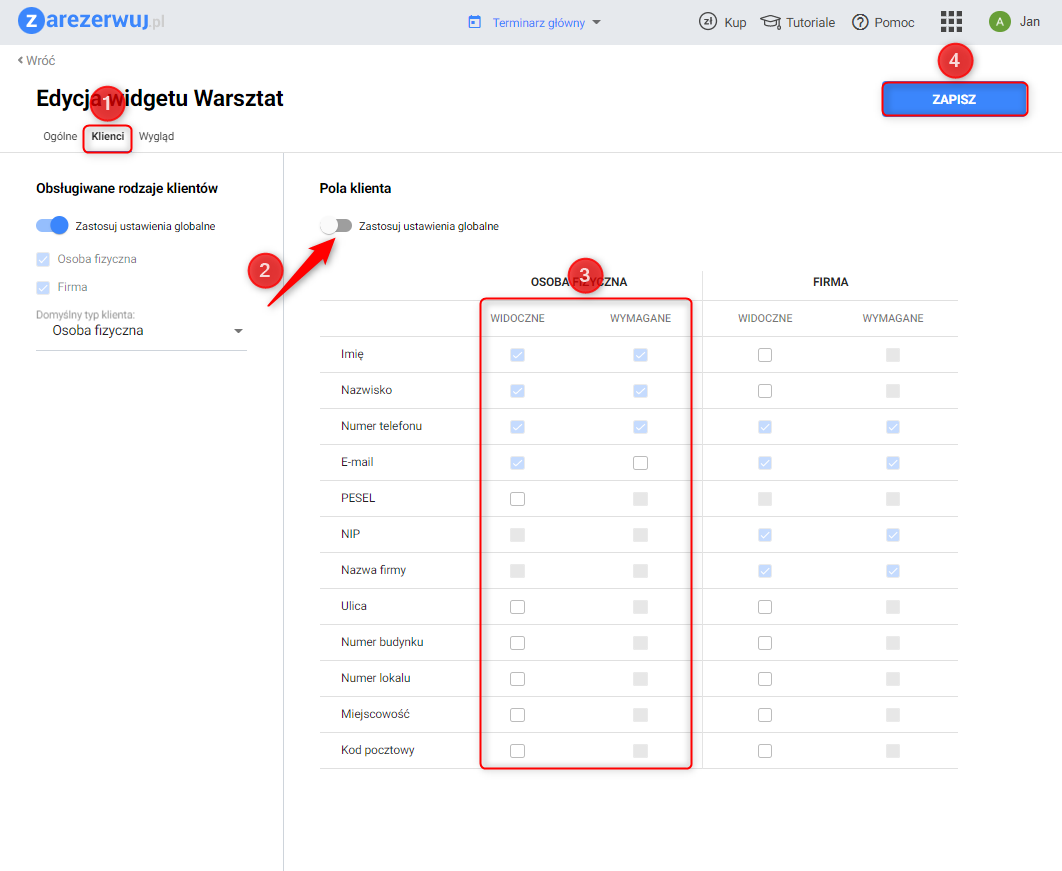Enable Numer budynku visible for Osoba fizyczna
Screen dimensions: 1062x871
click(517, 643)
